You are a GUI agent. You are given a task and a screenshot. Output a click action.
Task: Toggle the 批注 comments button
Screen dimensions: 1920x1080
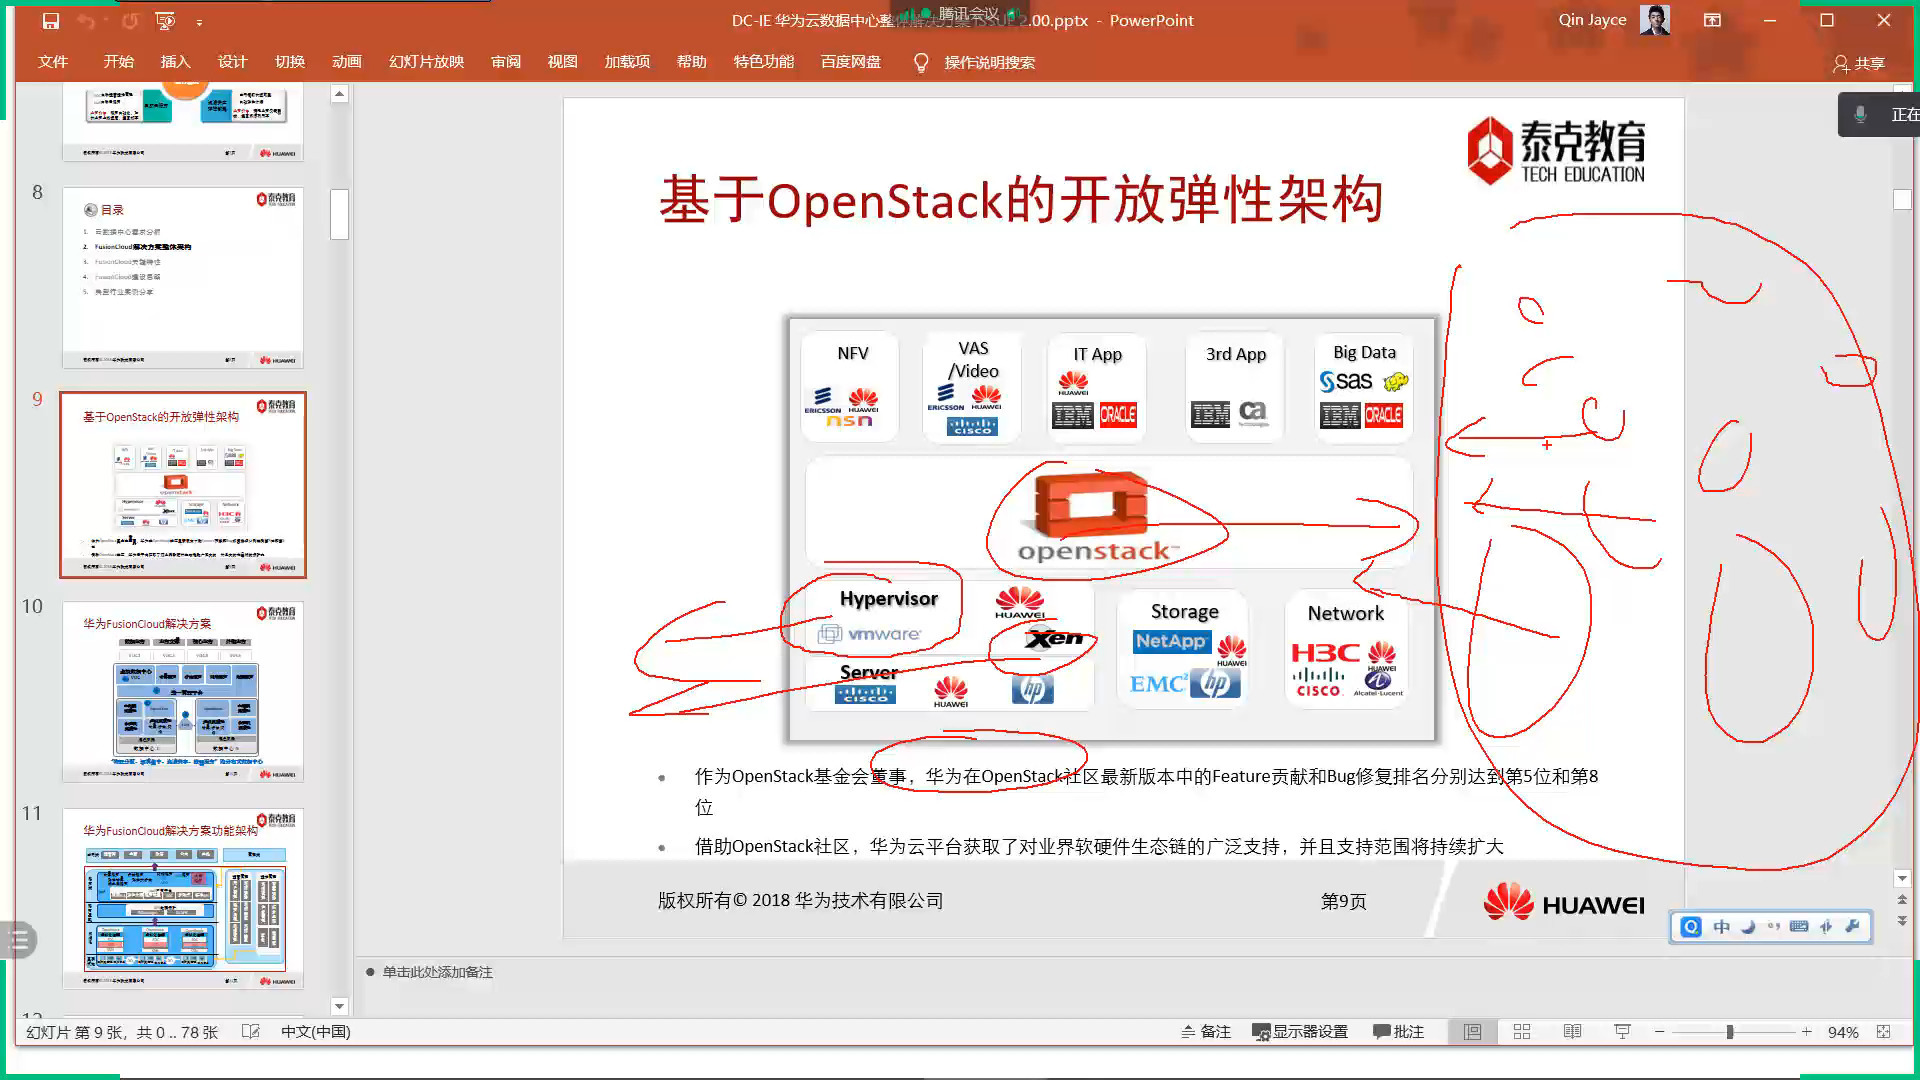coord(1398,1031)
